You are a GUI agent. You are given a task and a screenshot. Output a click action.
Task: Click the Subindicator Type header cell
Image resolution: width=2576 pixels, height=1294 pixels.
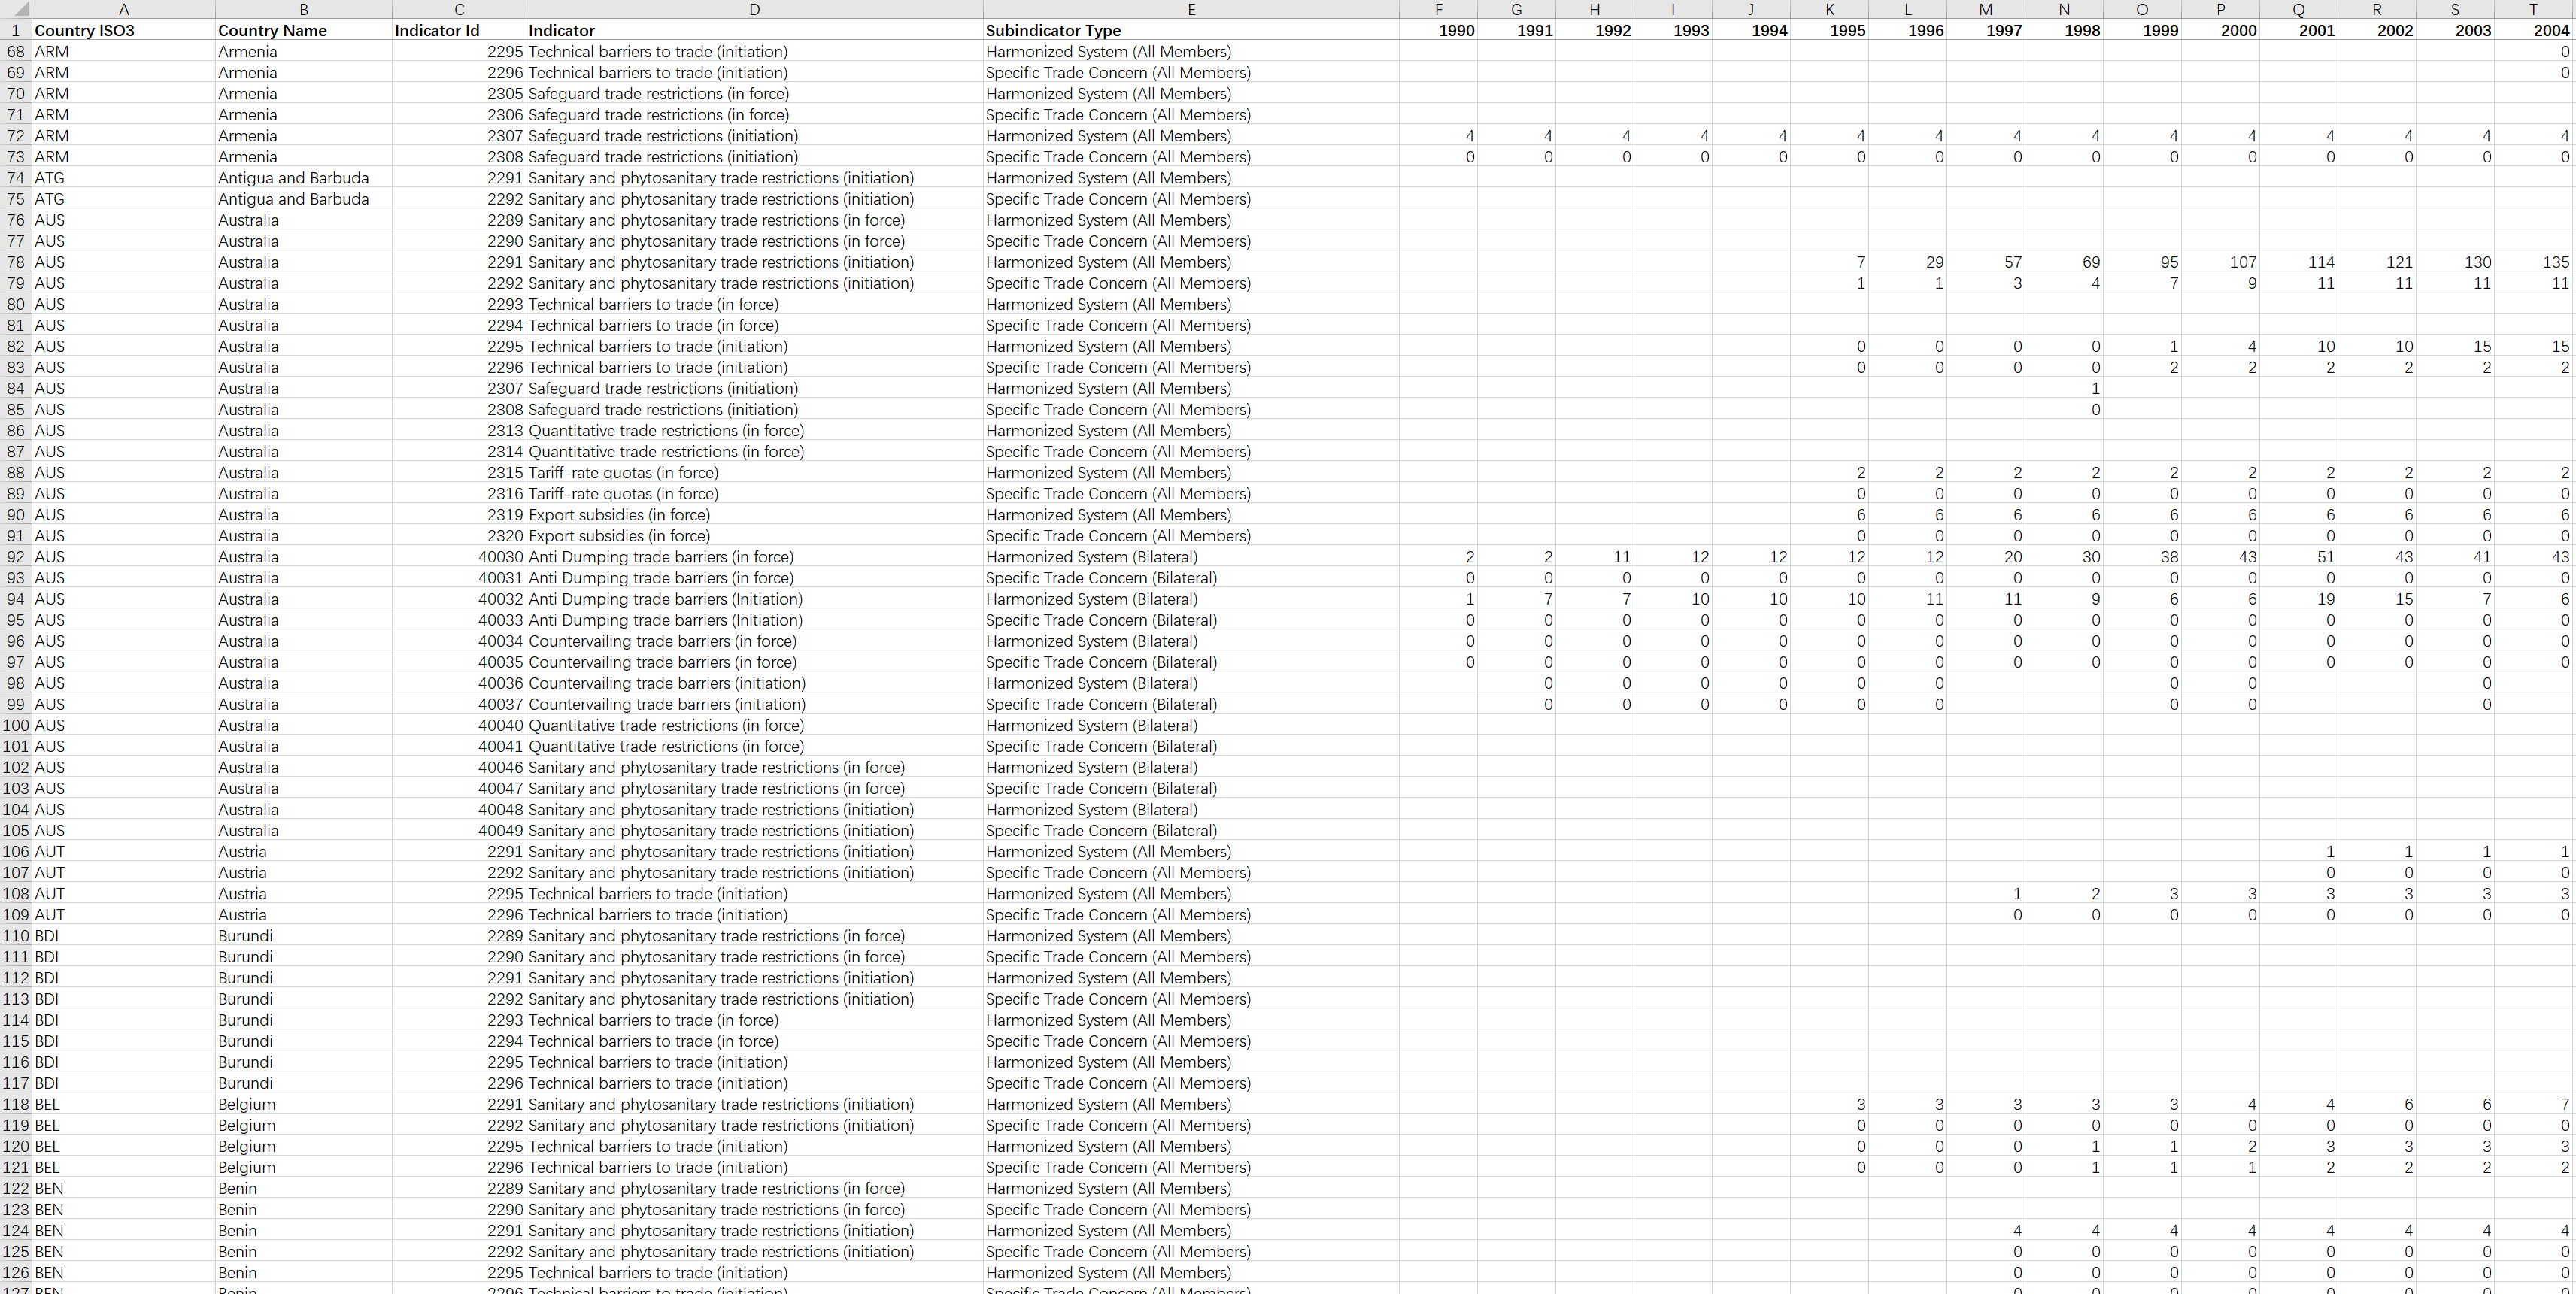[1053, 30]
